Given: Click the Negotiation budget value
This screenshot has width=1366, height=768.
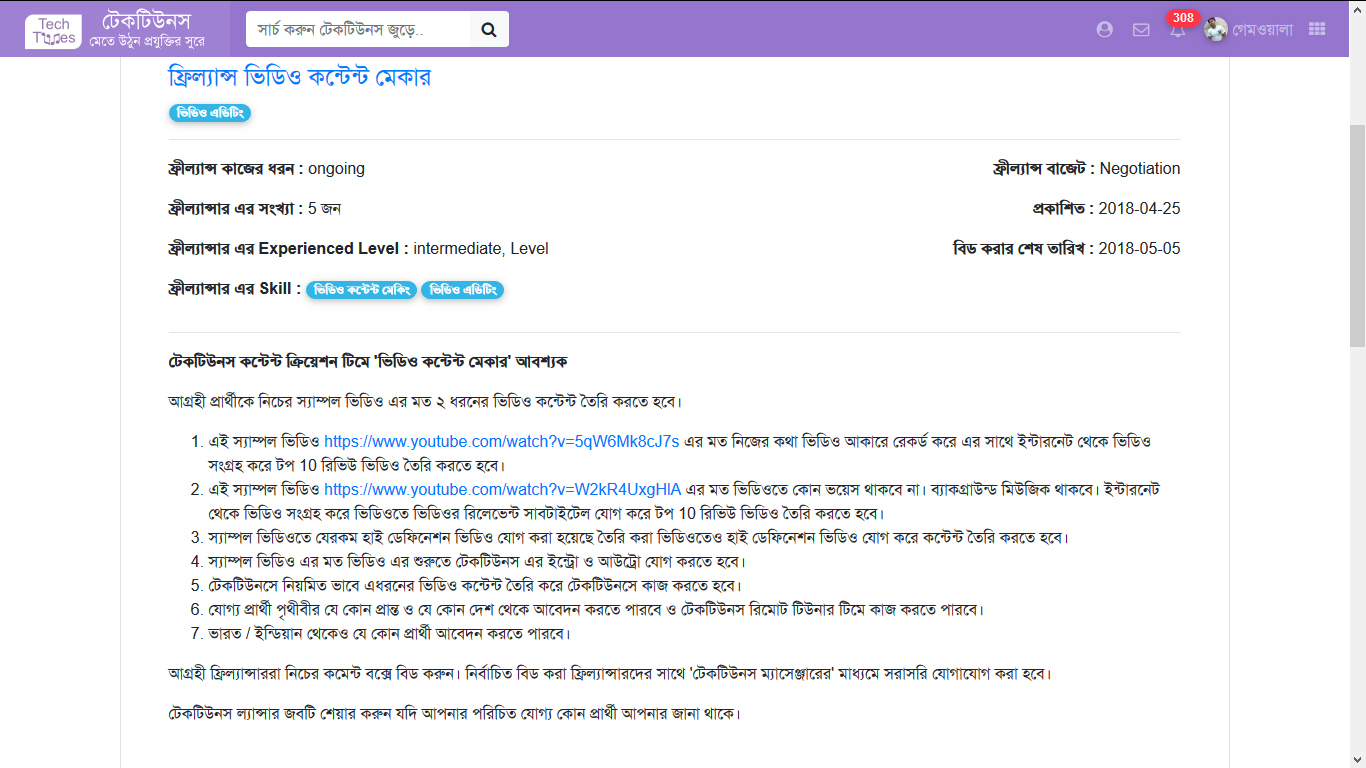Looking at the screenshot, I should [x=1140, y=169].
